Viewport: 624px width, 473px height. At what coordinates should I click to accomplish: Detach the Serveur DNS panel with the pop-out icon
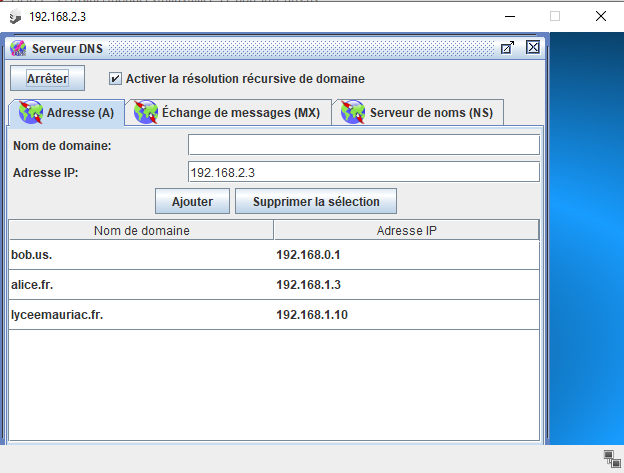(508, 48)
